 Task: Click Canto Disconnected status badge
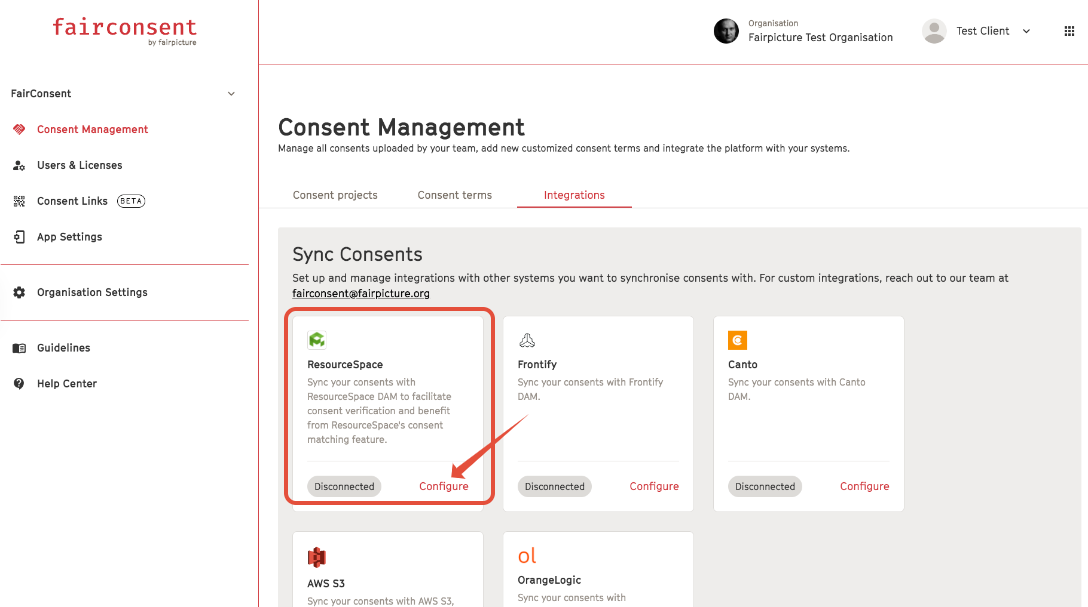click(x=765, y=486)
